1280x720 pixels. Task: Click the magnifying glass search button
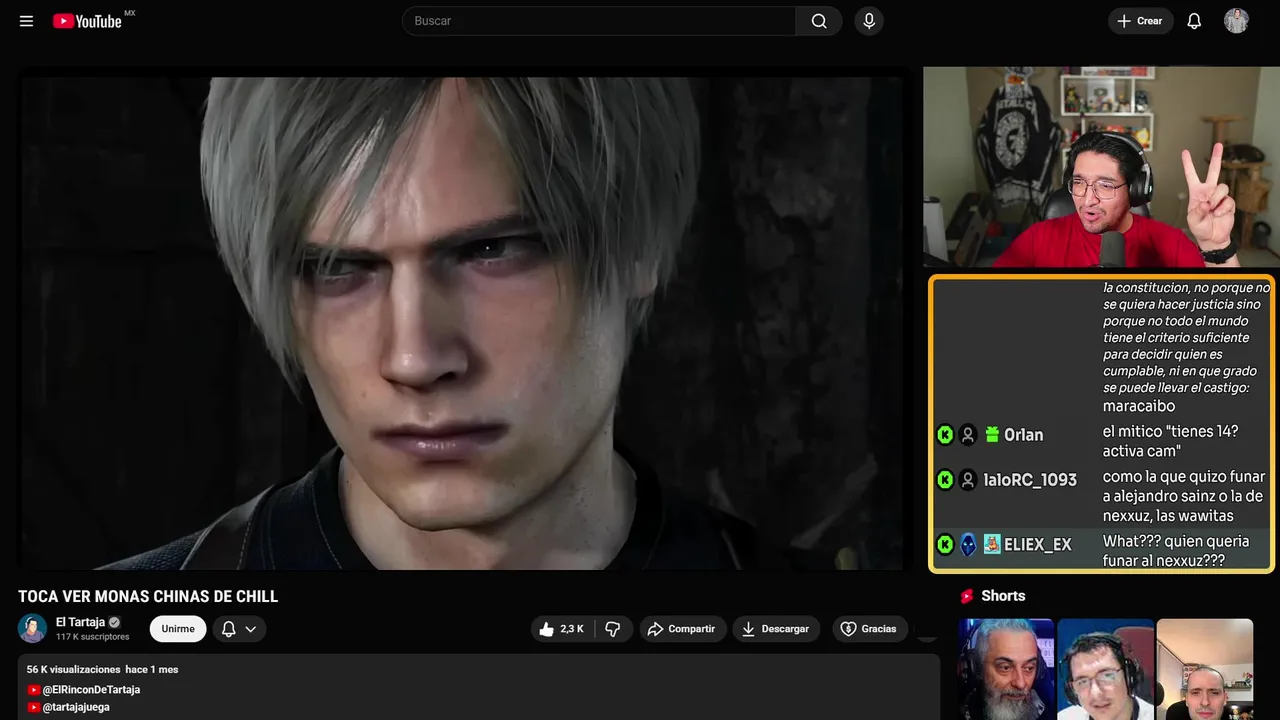(819, 21)
